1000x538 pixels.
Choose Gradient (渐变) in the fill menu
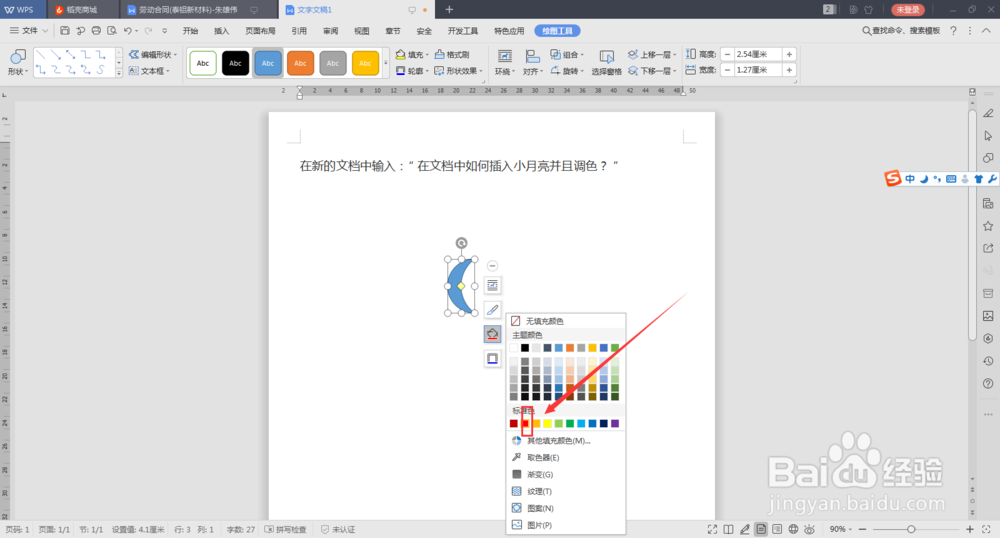(x=566, y=474)
